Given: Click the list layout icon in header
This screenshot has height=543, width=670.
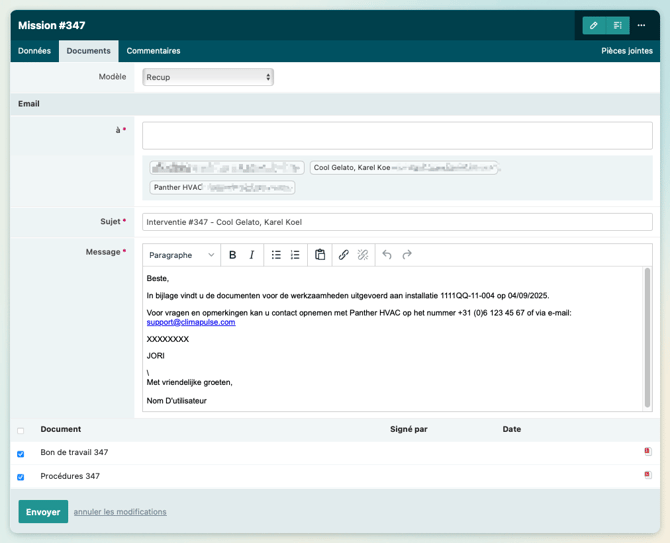Looking at the screenshot, I should coord(618,25).
